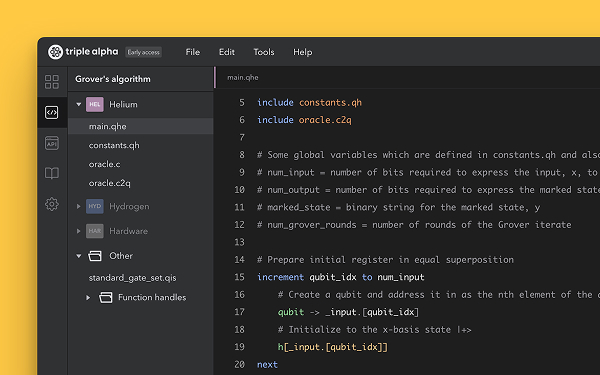
Task: Collapse the Other tree section
Action: pyautogui.click(x=78, y=256)
